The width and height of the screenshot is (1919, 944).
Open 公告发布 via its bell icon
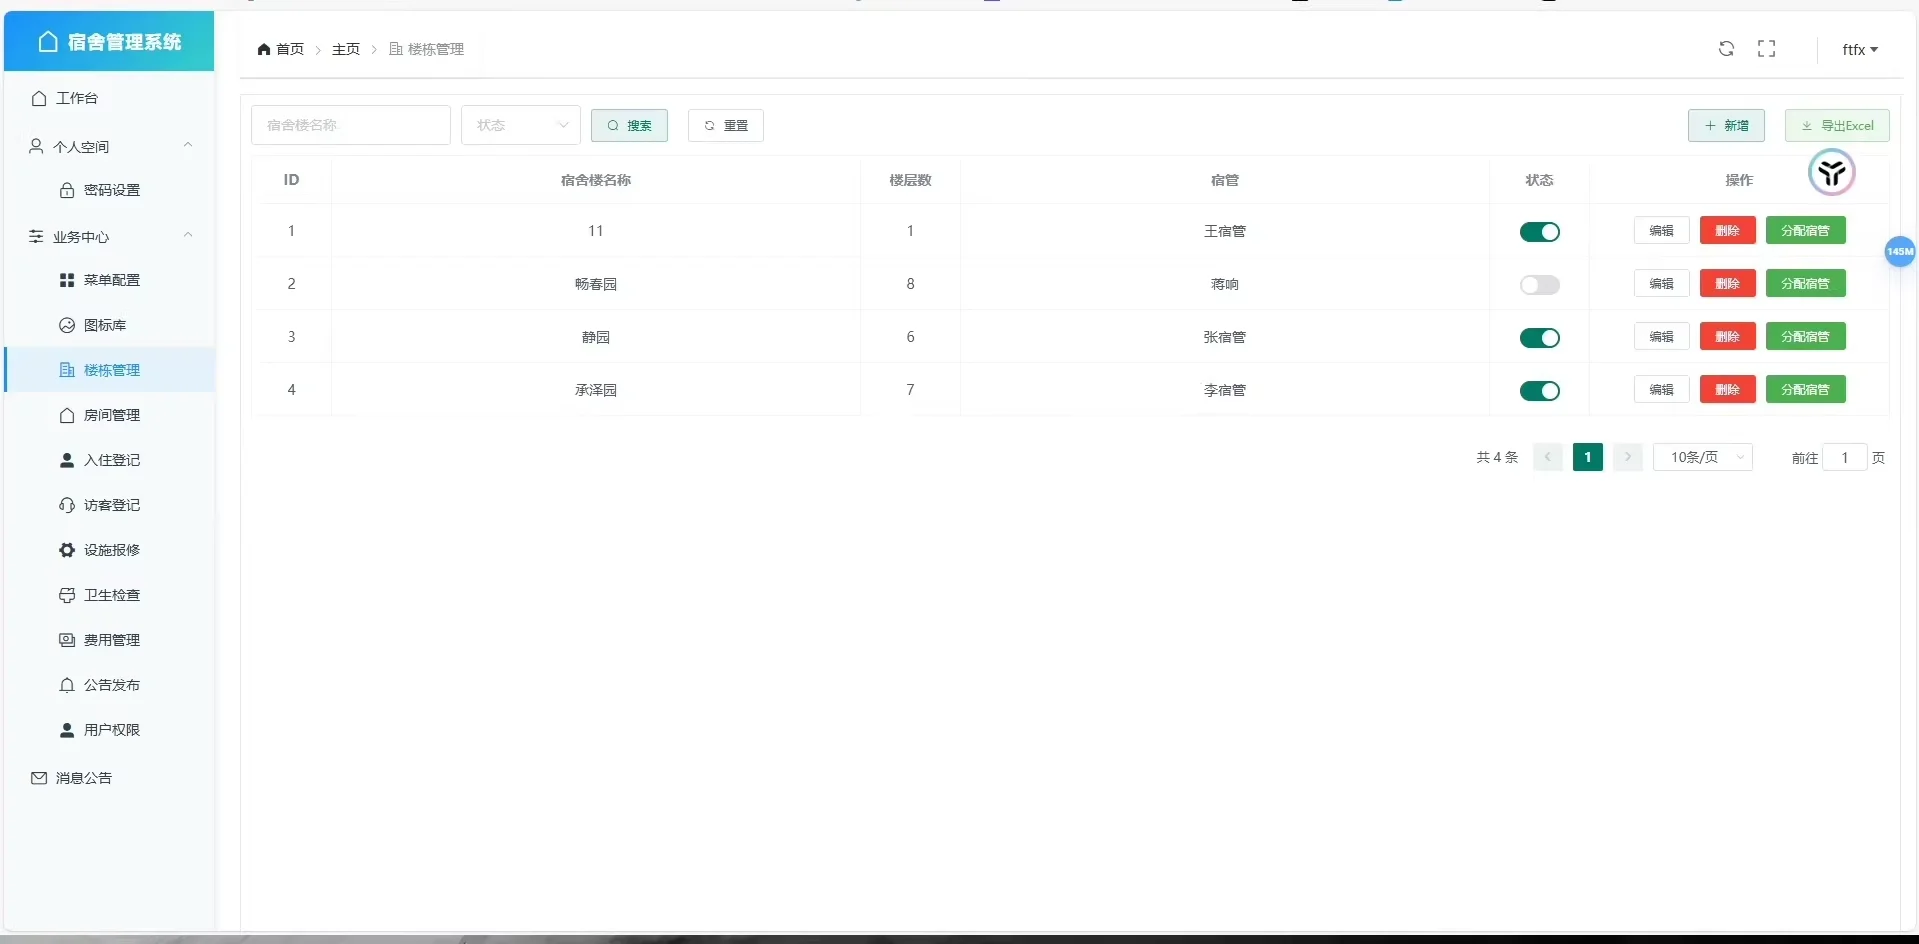click(67, 685)
